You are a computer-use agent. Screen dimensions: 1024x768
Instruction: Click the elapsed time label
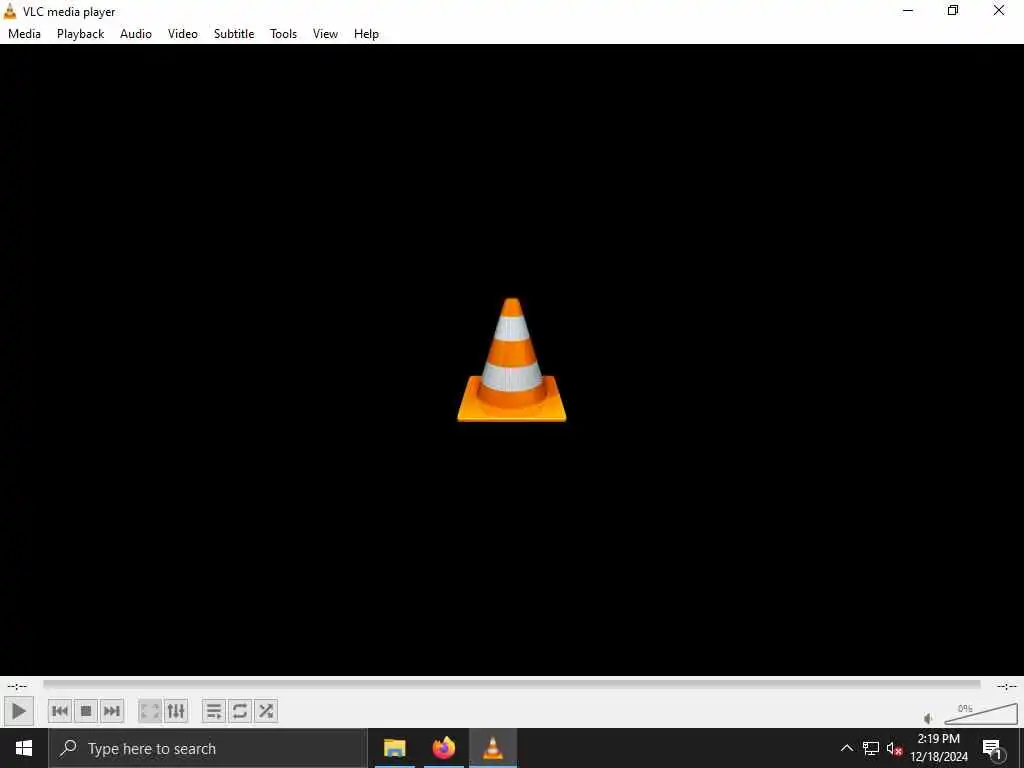[x=18, y=686]
